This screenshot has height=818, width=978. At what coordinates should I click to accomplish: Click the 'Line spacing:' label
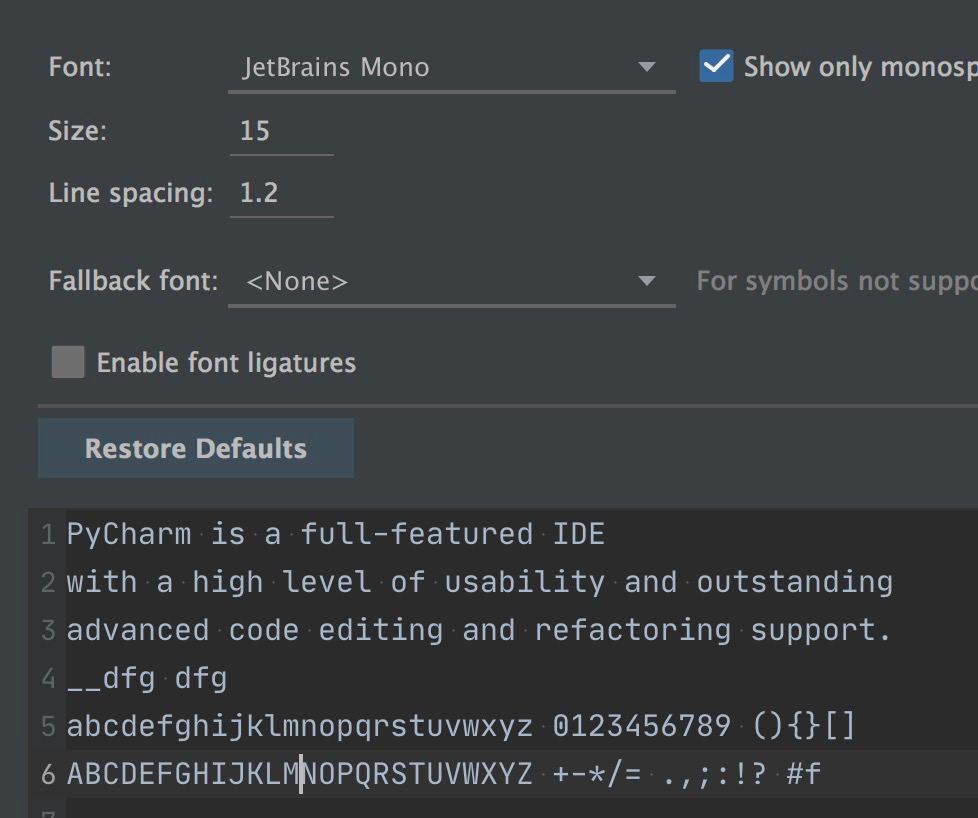(131, 193)
